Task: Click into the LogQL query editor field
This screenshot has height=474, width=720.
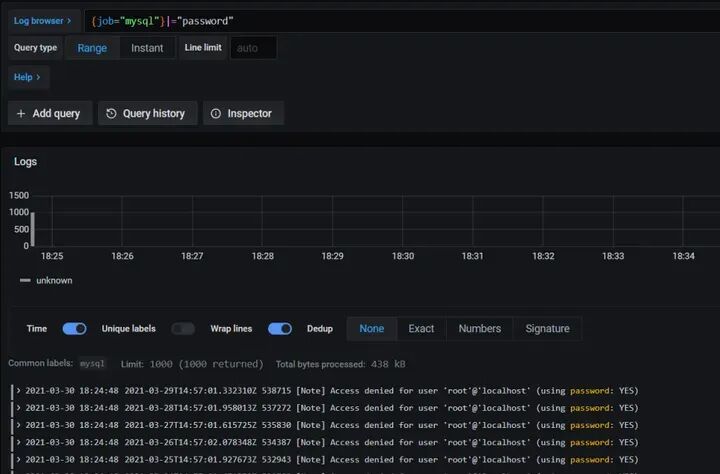Action: (402, 21)
